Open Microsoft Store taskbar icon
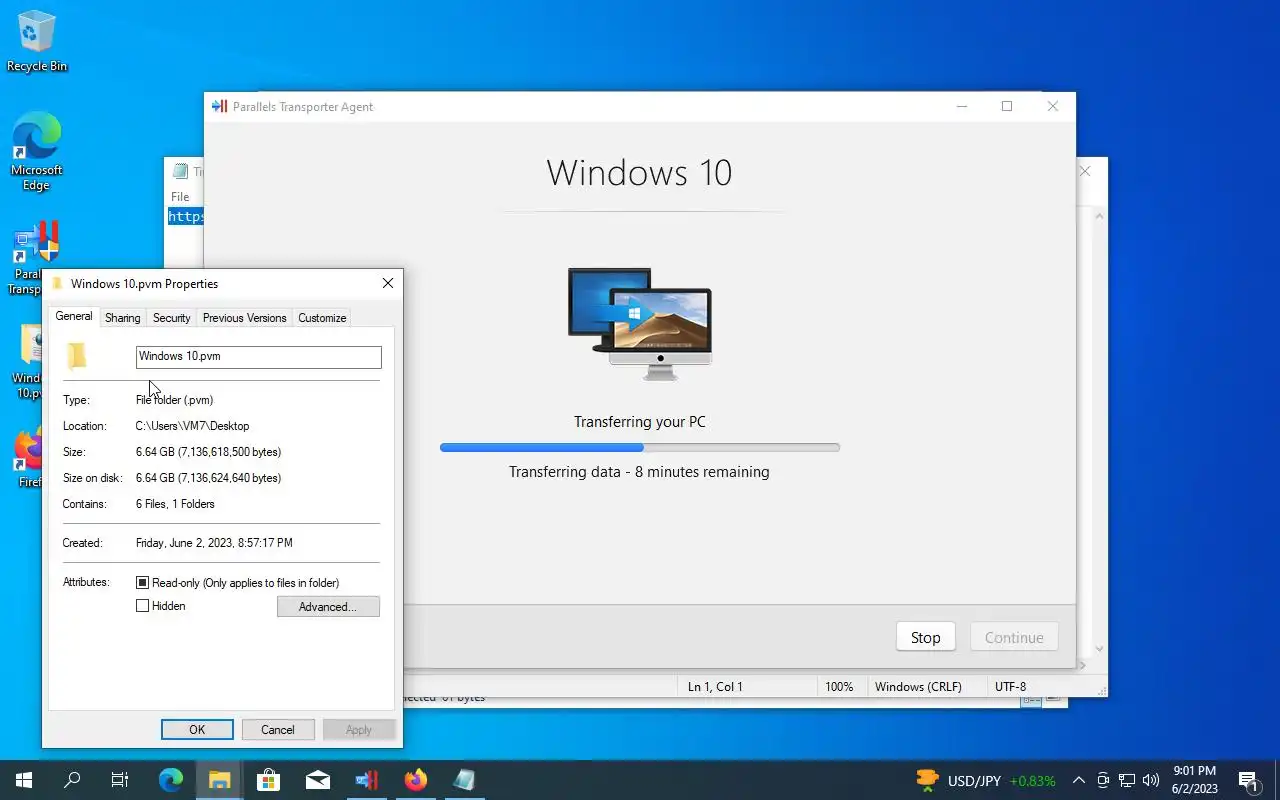 point(268,780)
